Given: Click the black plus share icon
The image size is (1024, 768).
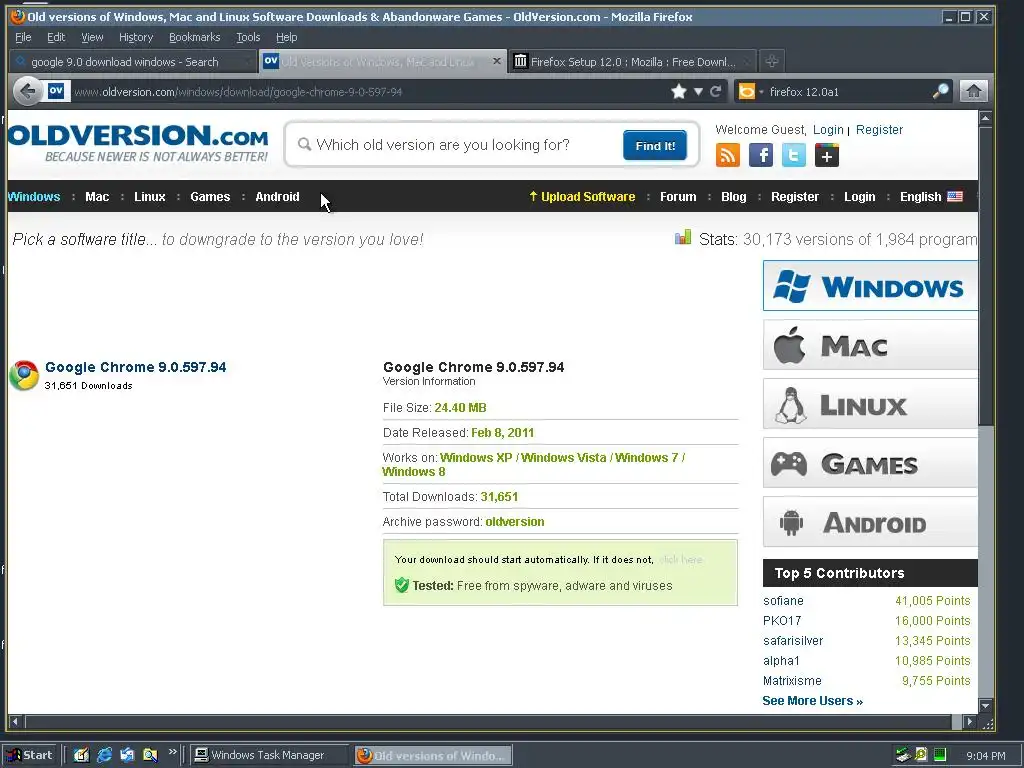Looking at the screenshot, I should click(x=827, y=155).
